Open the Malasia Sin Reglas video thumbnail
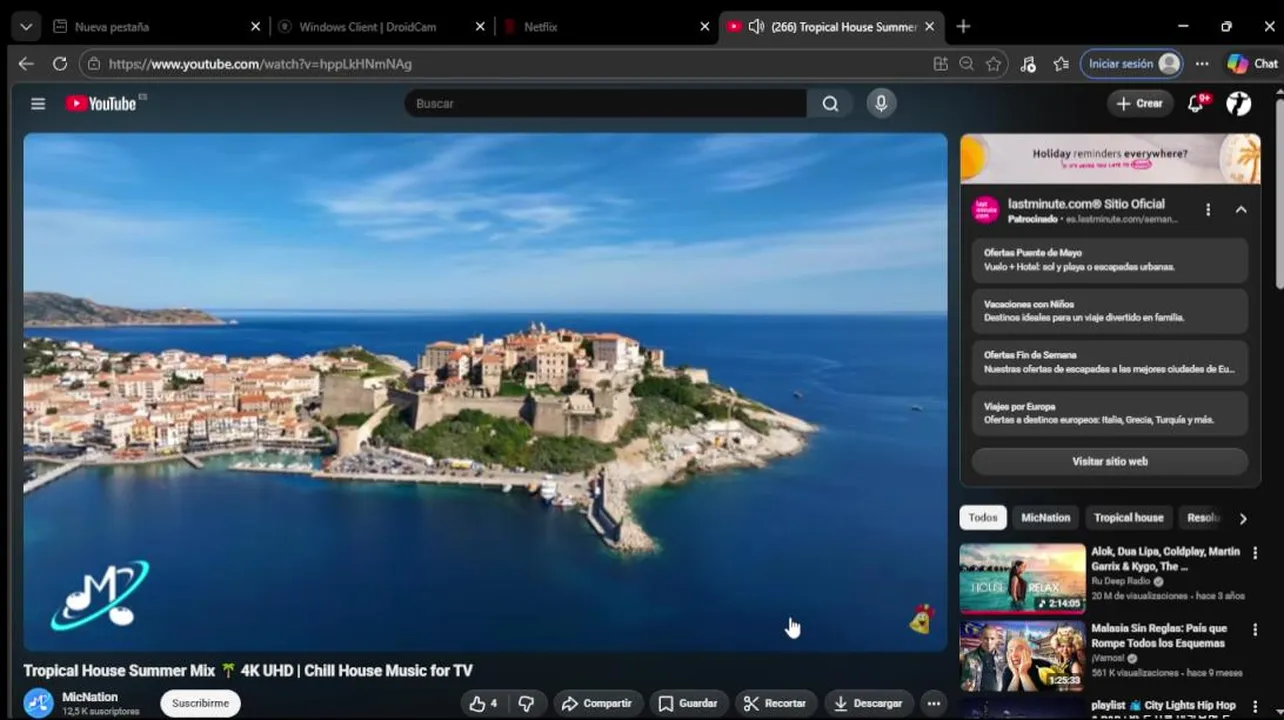Image resolution: width=1284 pixels, height=720 pixels. pos(1022,655)
